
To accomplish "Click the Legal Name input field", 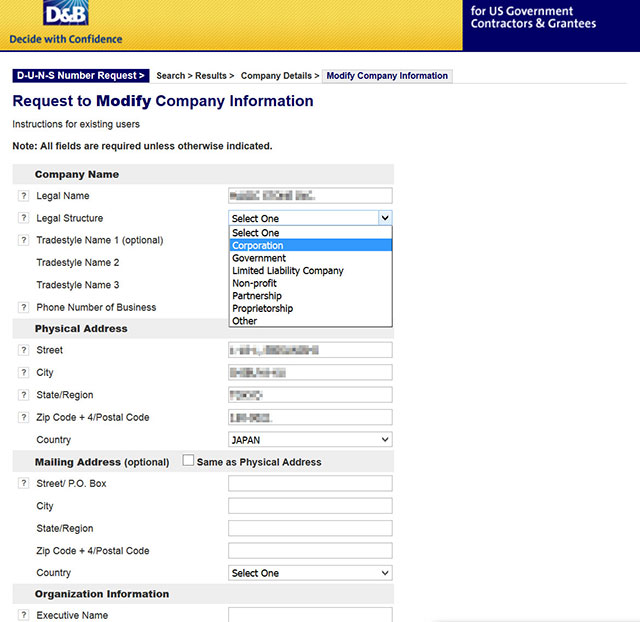I will tap(310, 195).
